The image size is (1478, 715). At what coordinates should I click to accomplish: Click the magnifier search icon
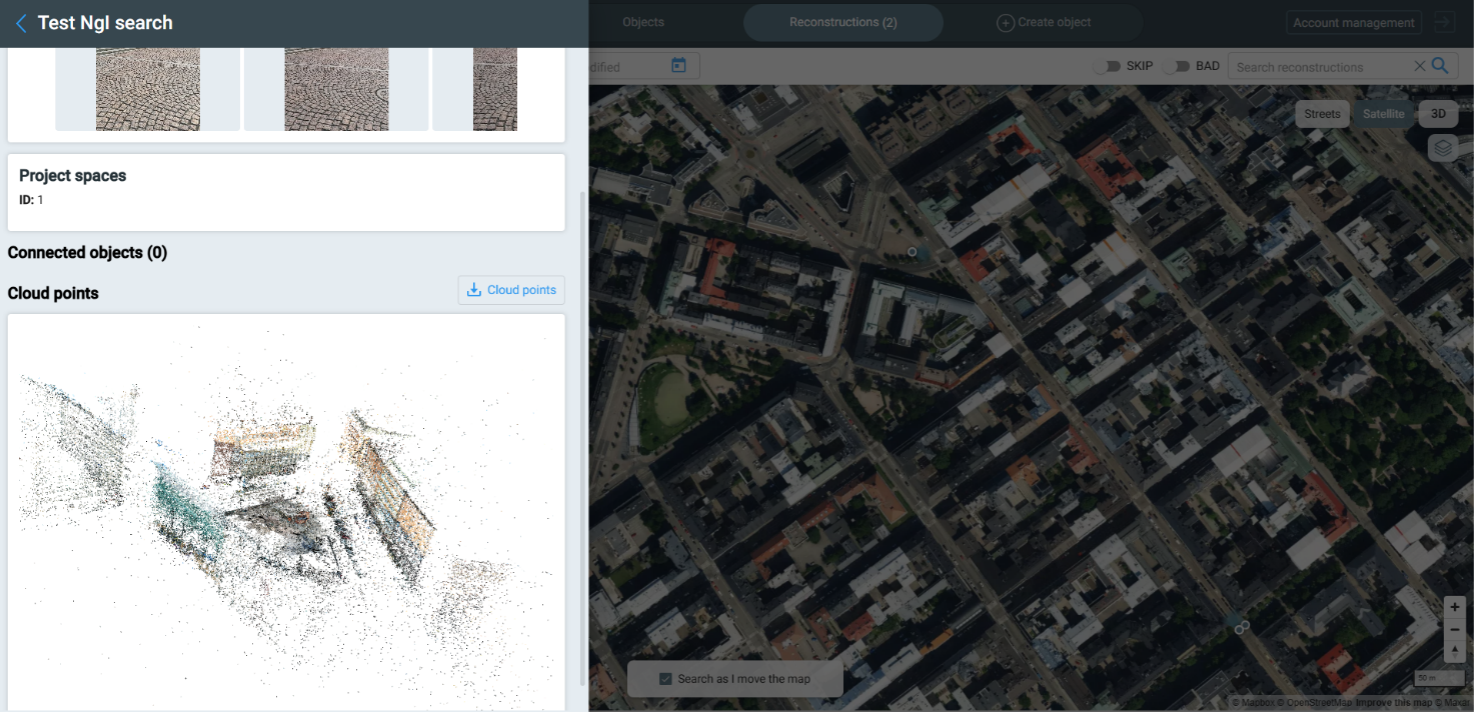coord(1440,66)
